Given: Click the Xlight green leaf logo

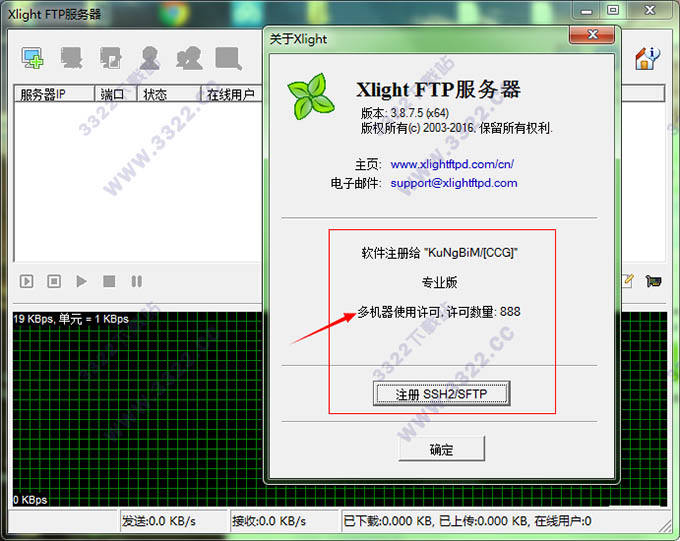Looking at the screenshot, I should click(311, 96).
